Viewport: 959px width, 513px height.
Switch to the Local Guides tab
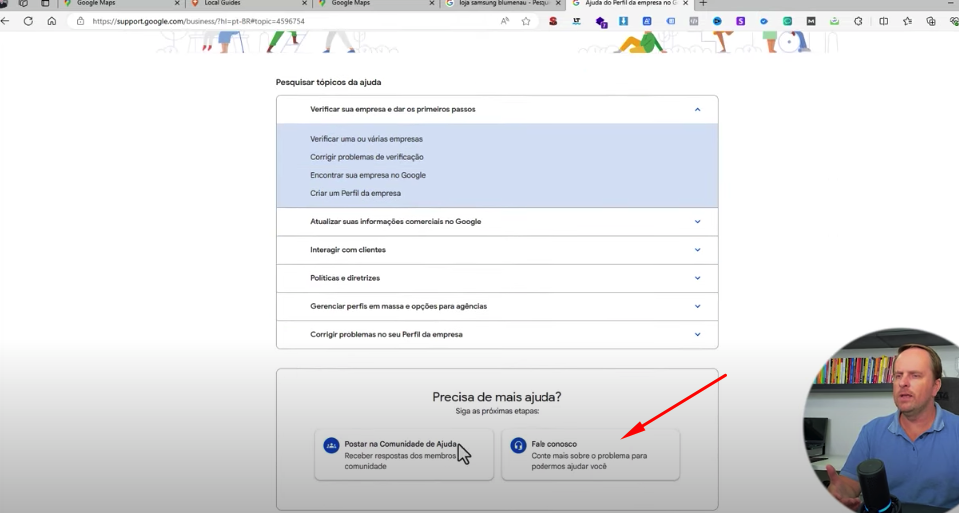(248, 3)
